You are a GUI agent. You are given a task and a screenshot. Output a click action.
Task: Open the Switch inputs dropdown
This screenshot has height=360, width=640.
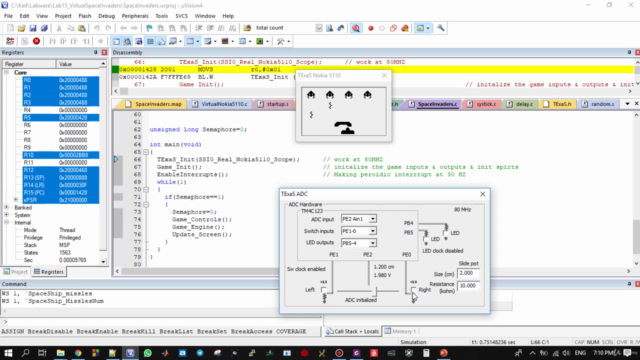pyautogui.click(x=373, y=231)
